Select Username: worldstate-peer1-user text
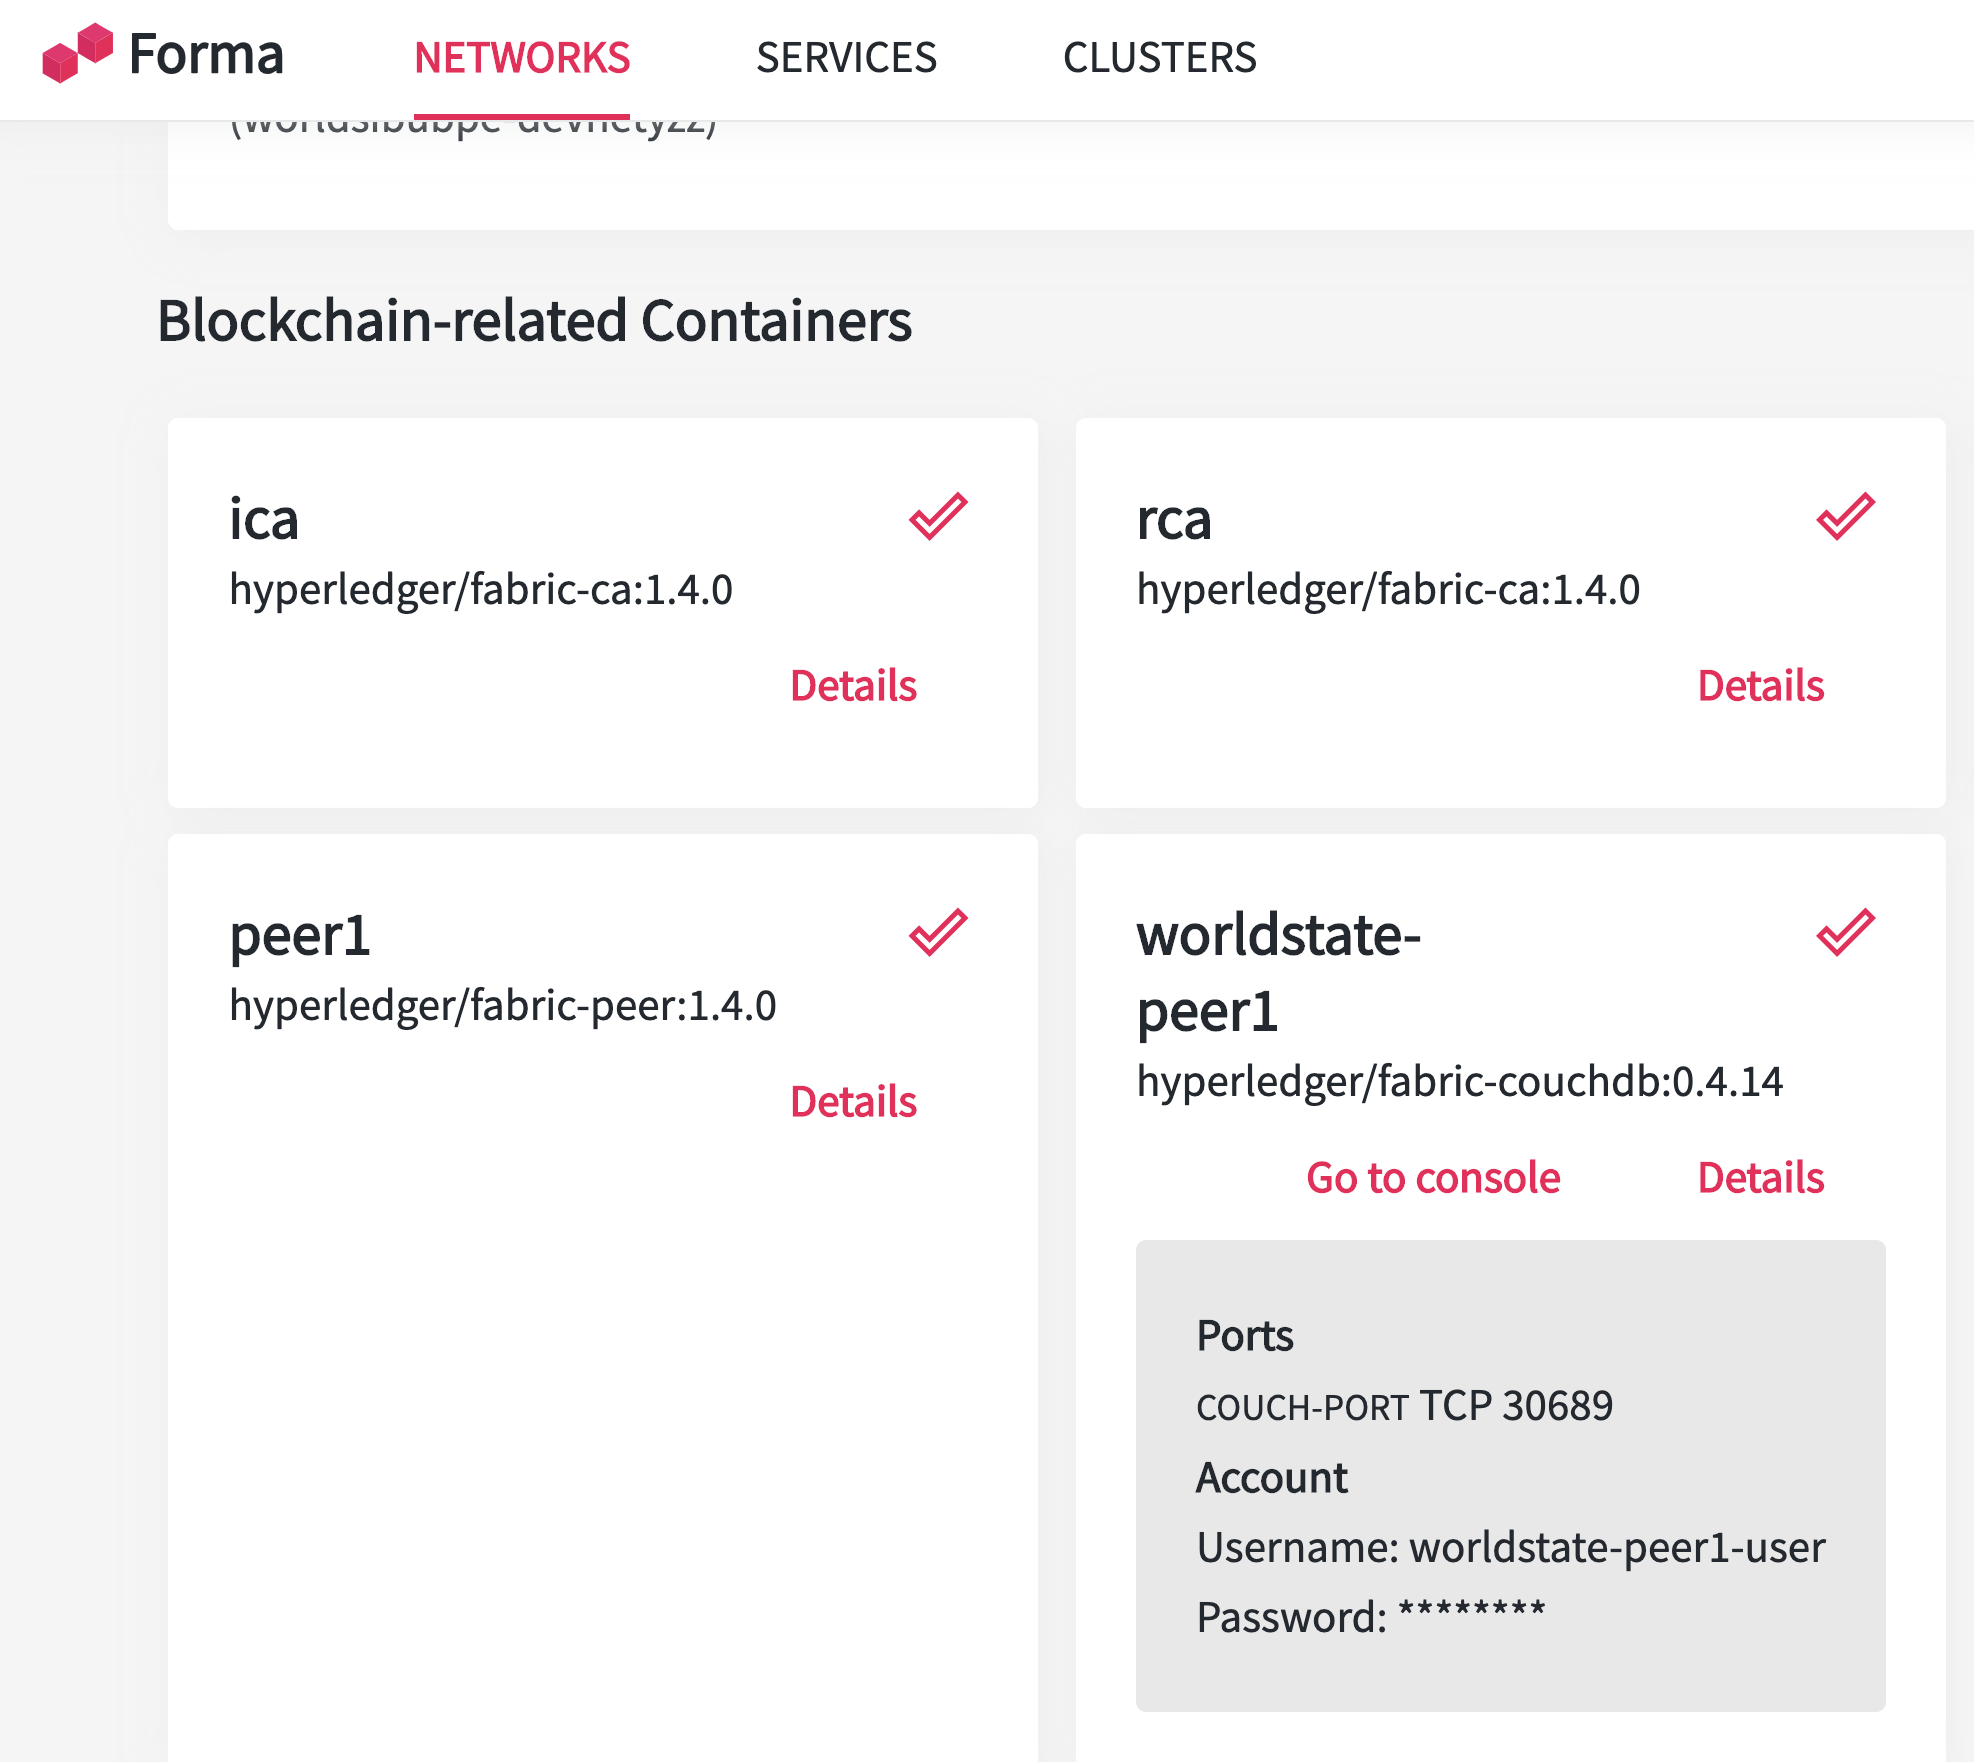This screenshot has height=1762, width=1974. [x=1511, y=1548]
